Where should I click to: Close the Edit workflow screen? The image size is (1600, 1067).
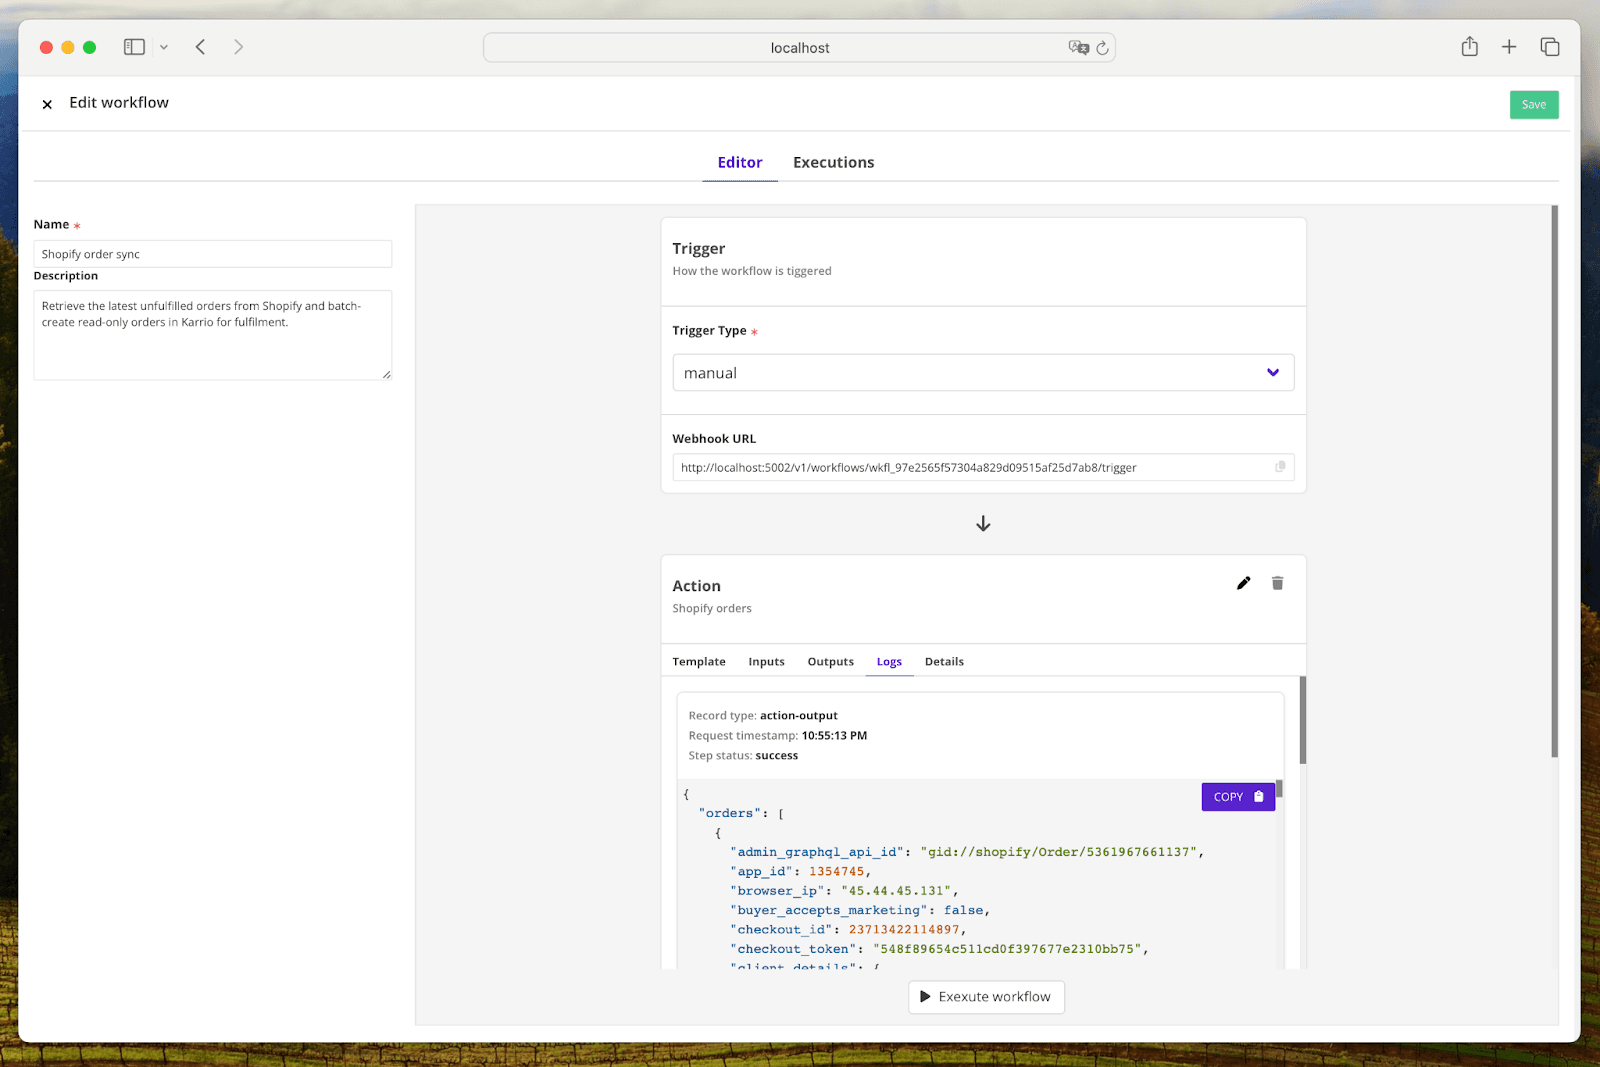47,103
